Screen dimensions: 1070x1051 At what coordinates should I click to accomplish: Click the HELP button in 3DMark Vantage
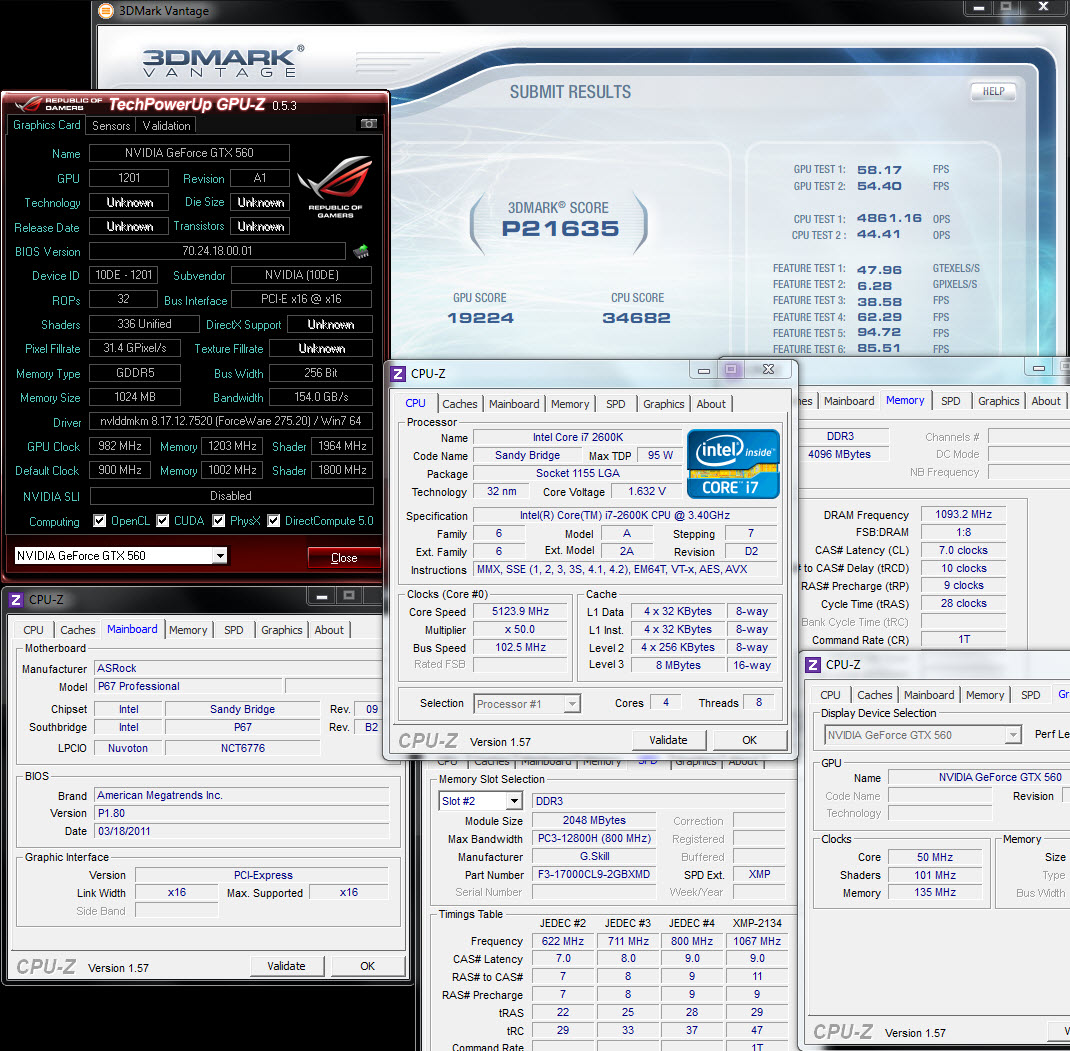993,91
